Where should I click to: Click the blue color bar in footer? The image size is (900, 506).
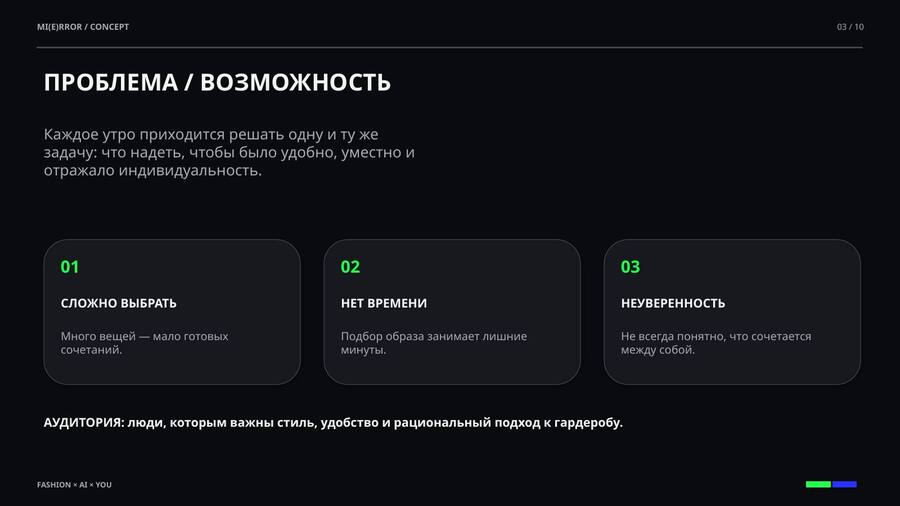click(x=844, y=484)
